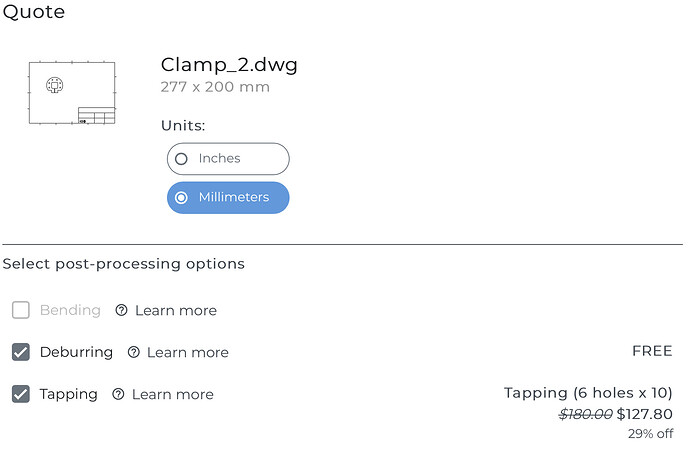Screen dimensions: 690x459
Task: Click the "Tapping (6 holes x 10)" summary text
Action: pos(588,393)
